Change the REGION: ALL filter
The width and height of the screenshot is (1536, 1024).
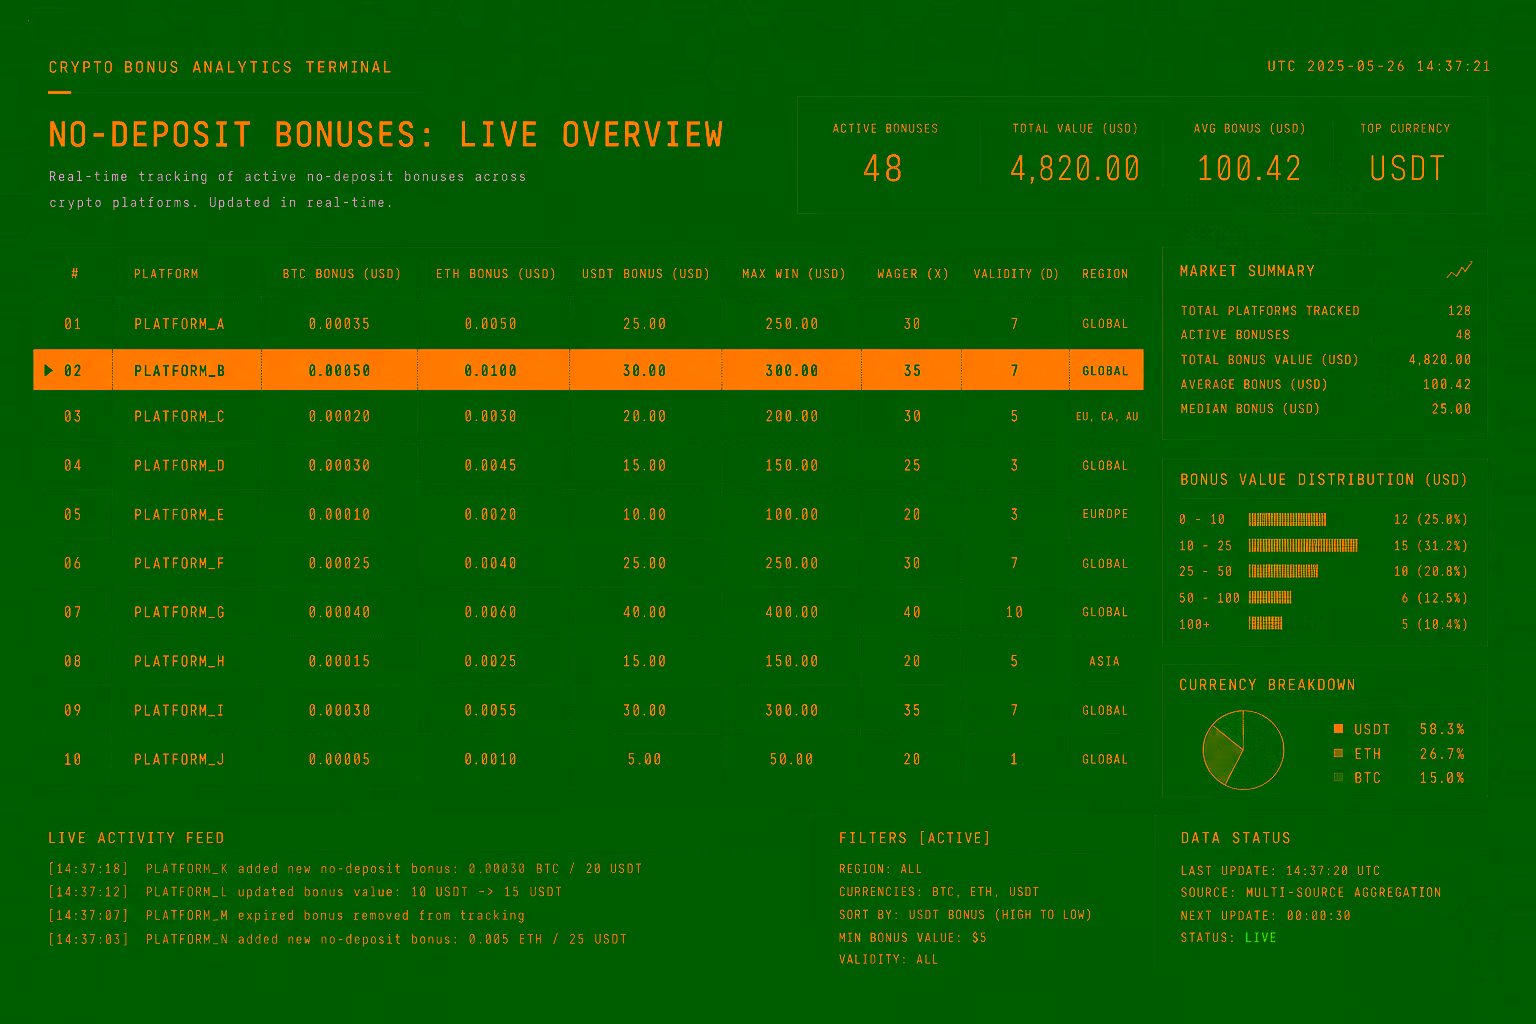click(881, 869)
